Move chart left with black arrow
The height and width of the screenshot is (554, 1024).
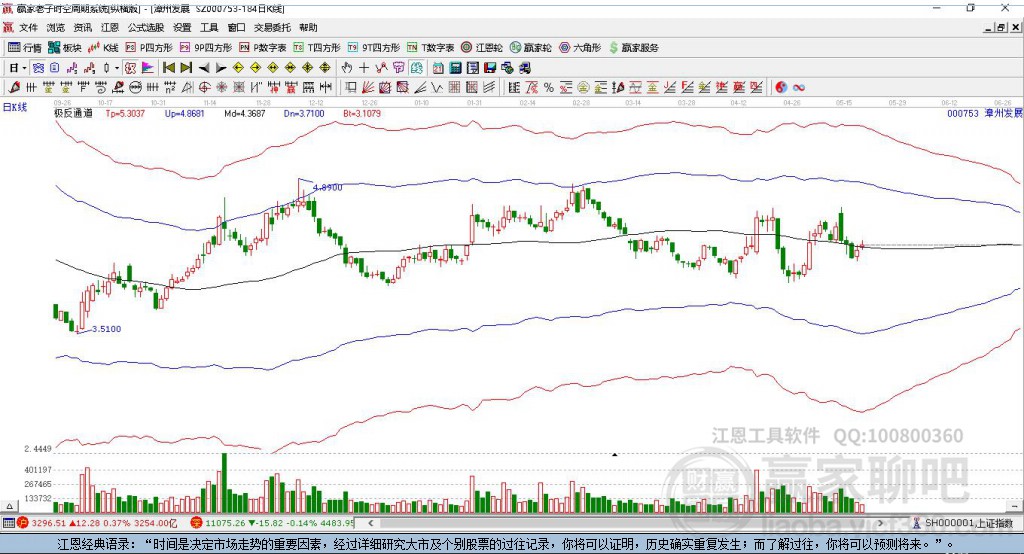[x=204, y=68]
